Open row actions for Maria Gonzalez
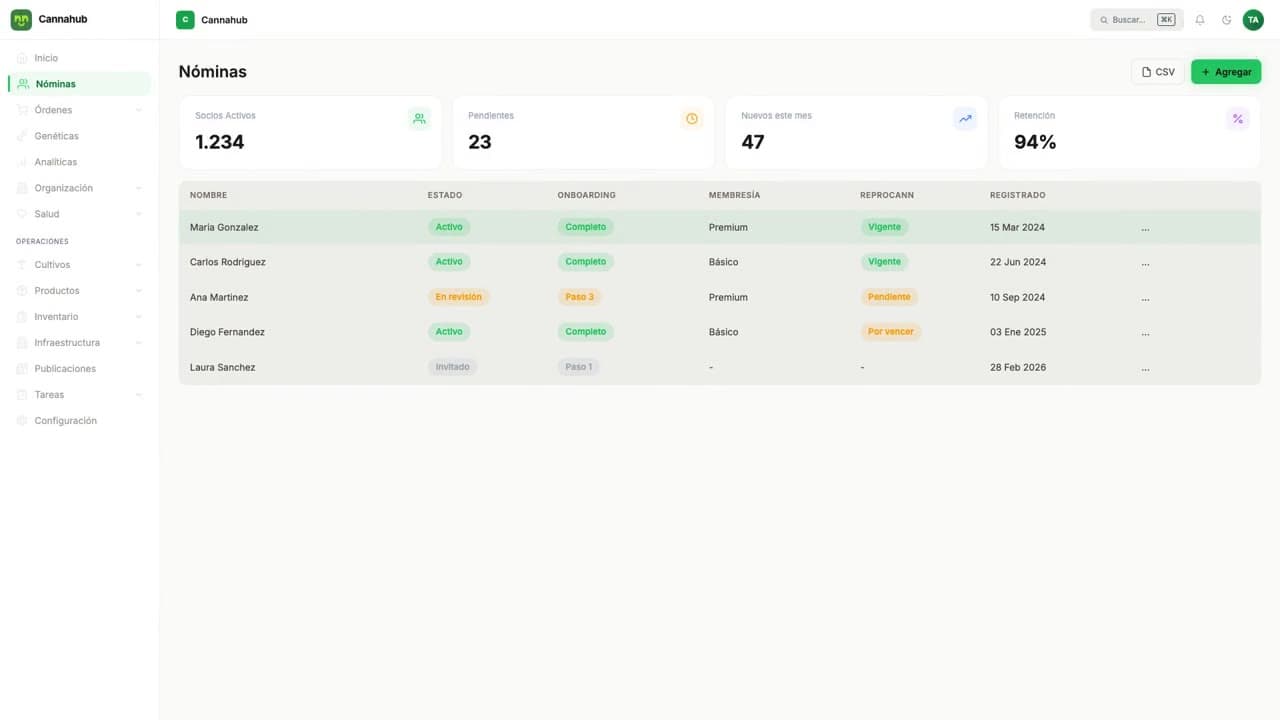This screenshot has height=720, width=1280. 1145,228
